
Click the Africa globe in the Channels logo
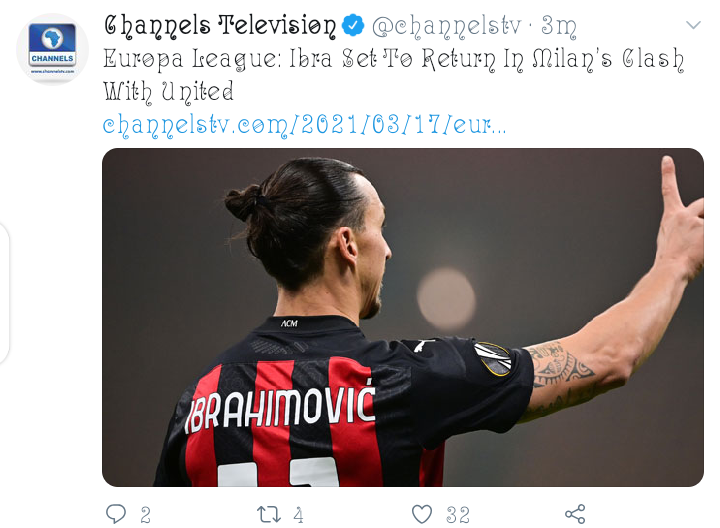[52, 39]
